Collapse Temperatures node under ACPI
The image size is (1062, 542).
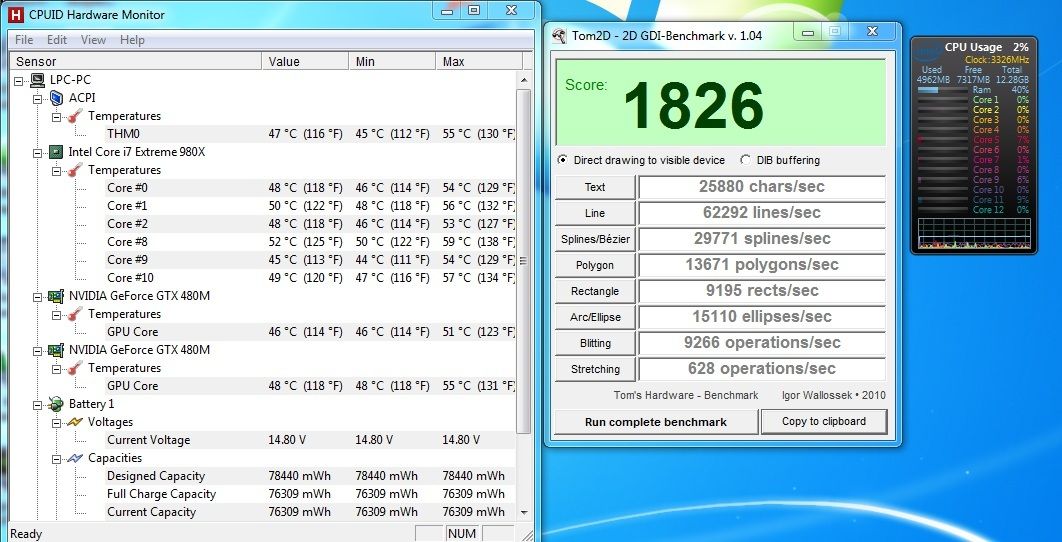coord(57,116)
